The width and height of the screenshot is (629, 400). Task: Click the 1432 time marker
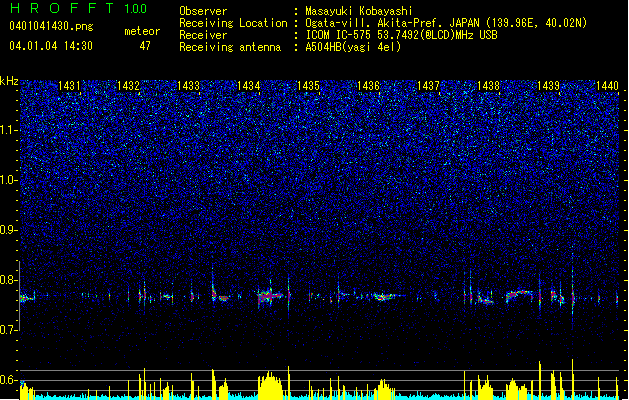pyautogui.click(x=128, y=86)
